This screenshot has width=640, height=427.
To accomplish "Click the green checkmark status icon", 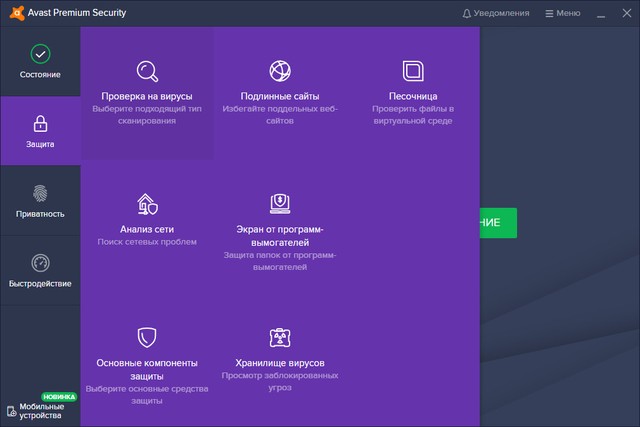I will 40,54.
